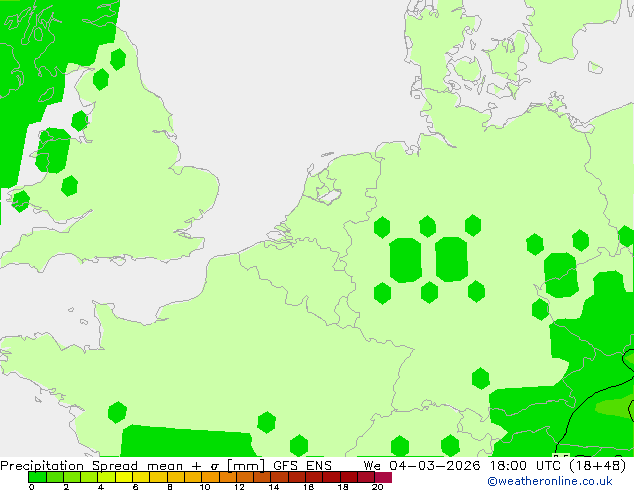This screenshot has width=634, height=490.
Task: Click the legend value '20'
Action: tap(378, 486)
